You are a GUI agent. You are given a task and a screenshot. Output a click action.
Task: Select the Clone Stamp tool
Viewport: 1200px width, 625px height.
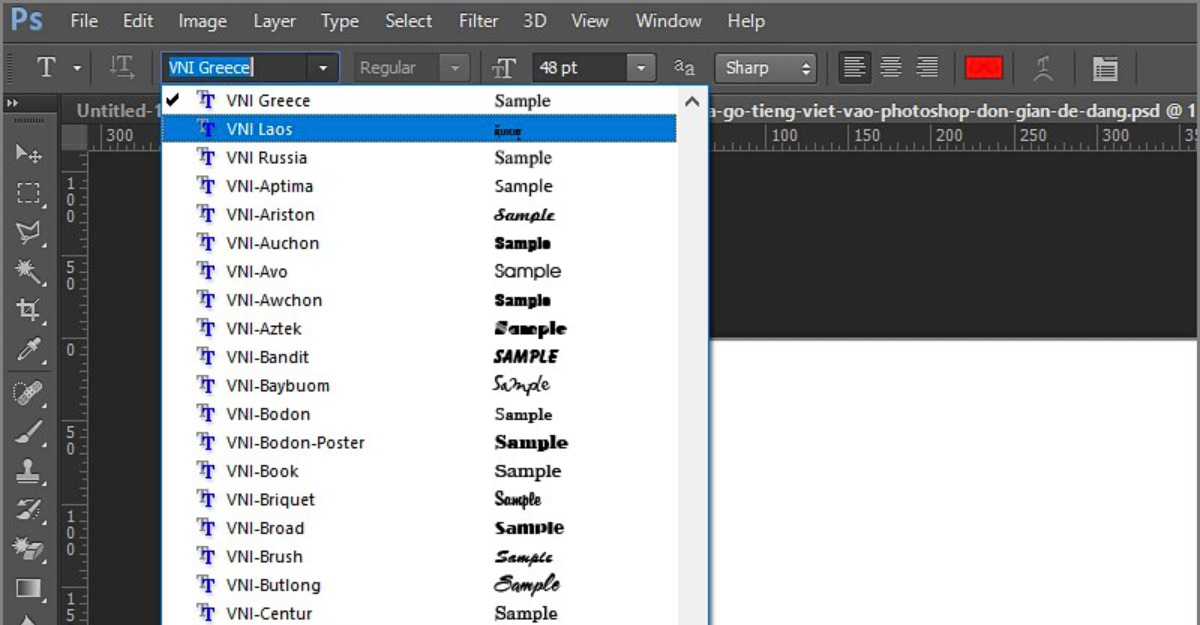point(29,471)
